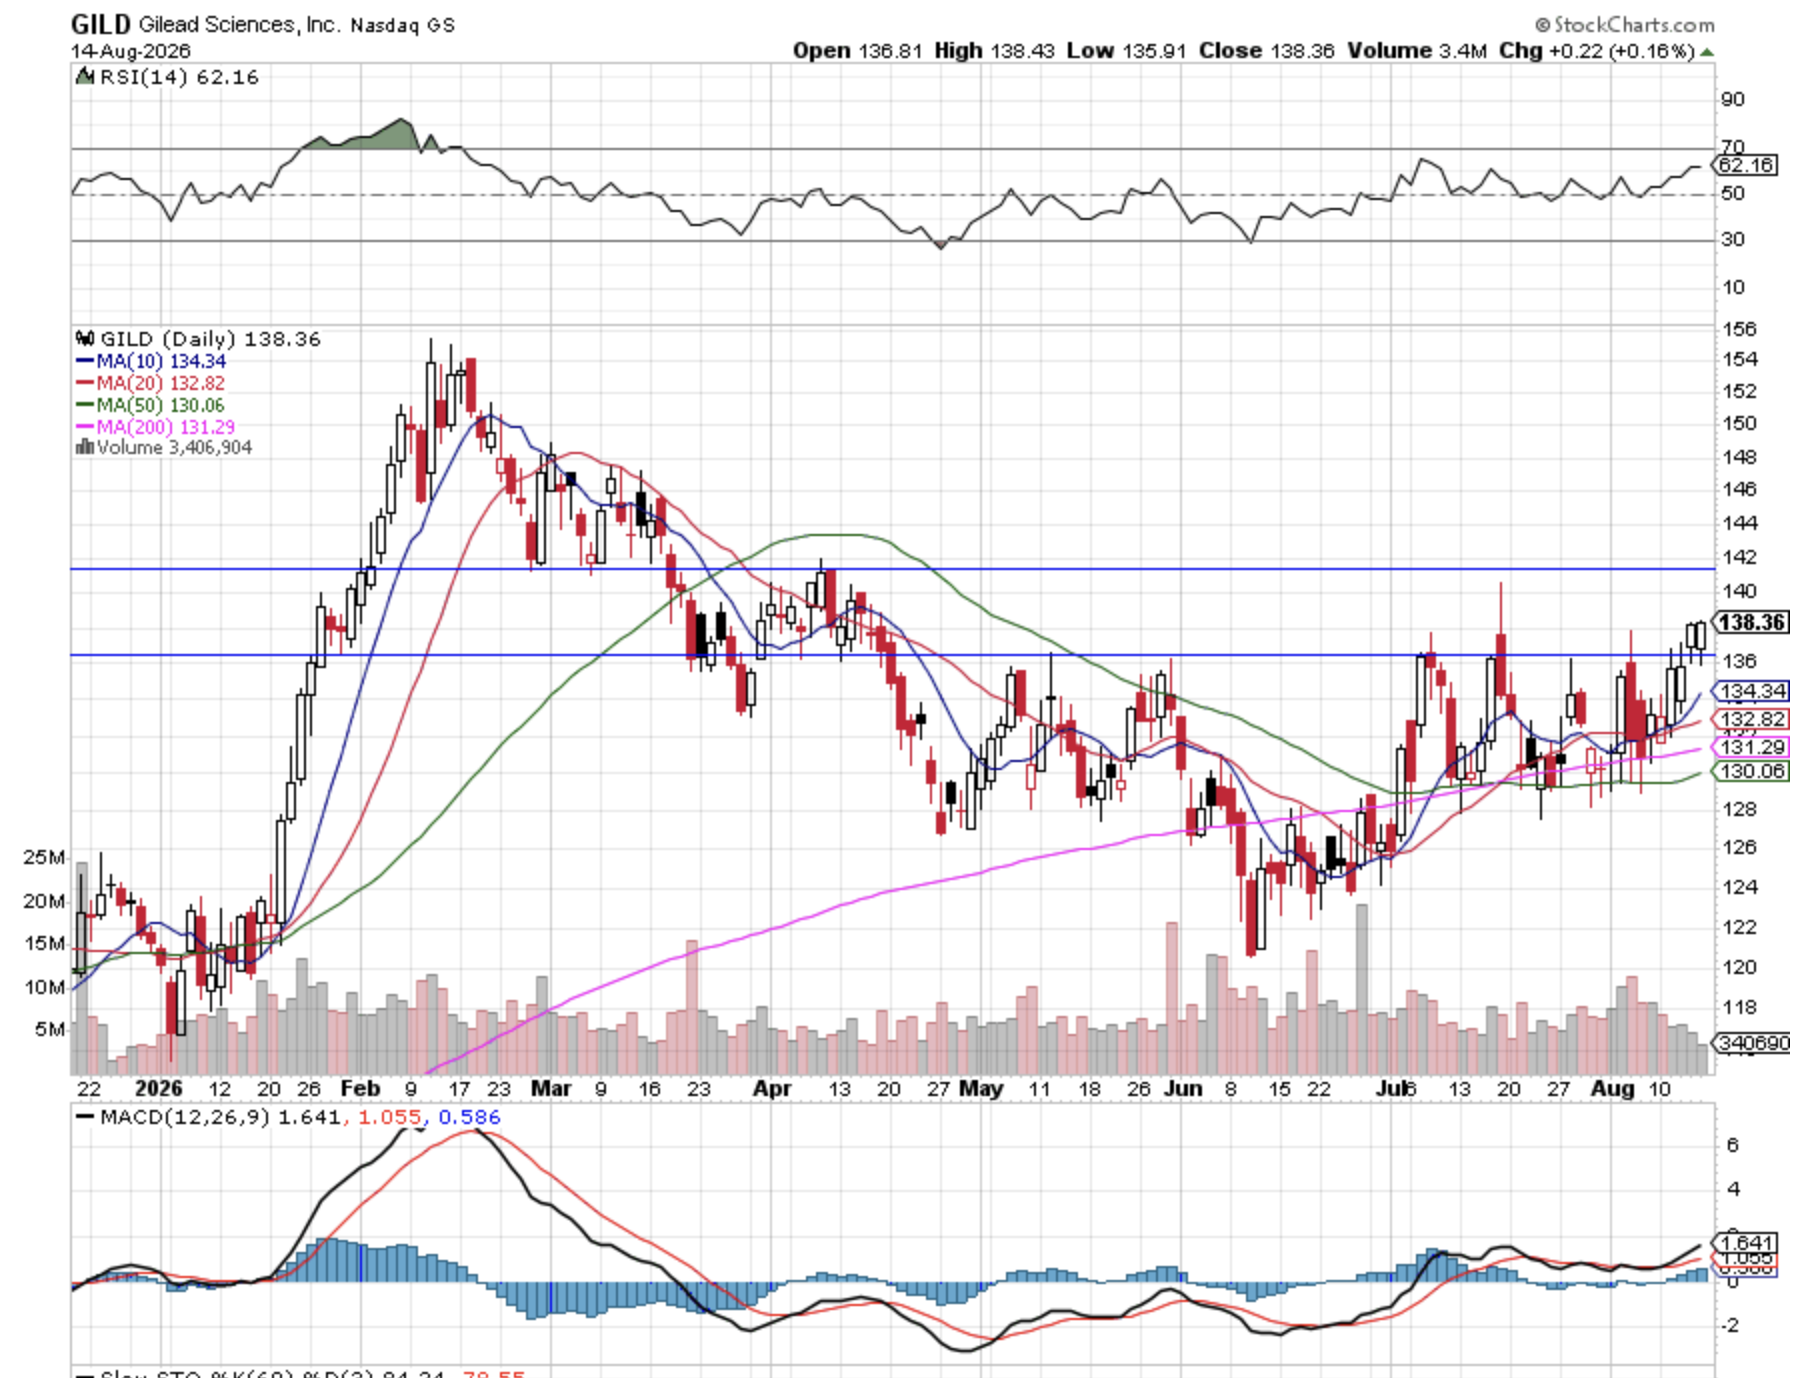
Task: Click the magenta MA(200) legend line marker
Action: point(85,427)
